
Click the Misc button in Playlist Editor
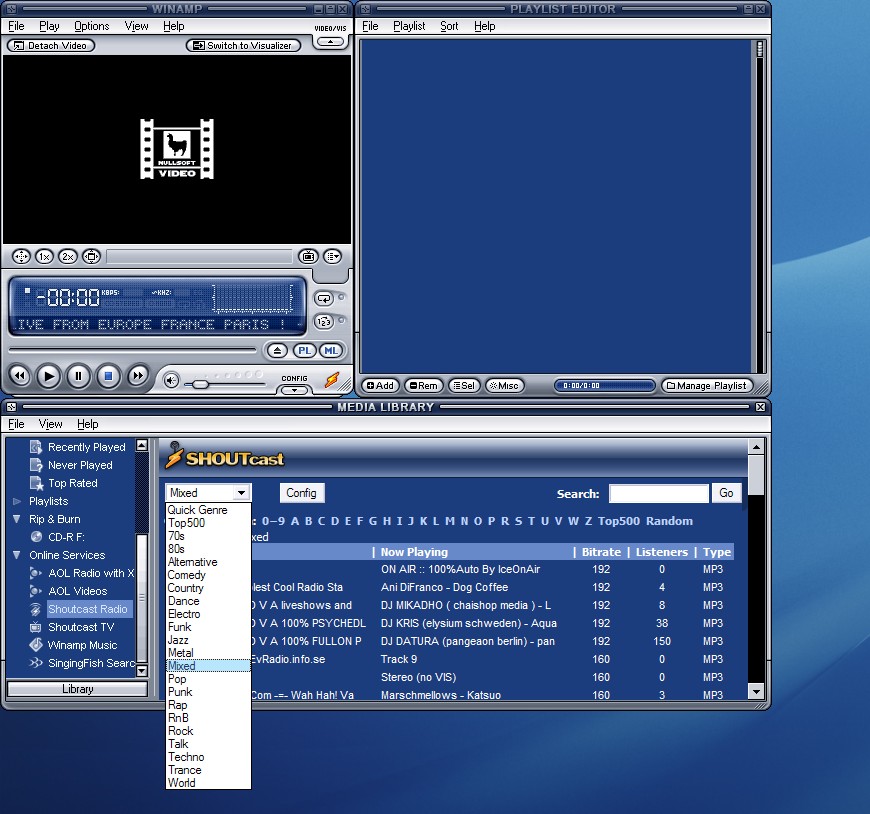pyautogui.click(x=504, y=386)
